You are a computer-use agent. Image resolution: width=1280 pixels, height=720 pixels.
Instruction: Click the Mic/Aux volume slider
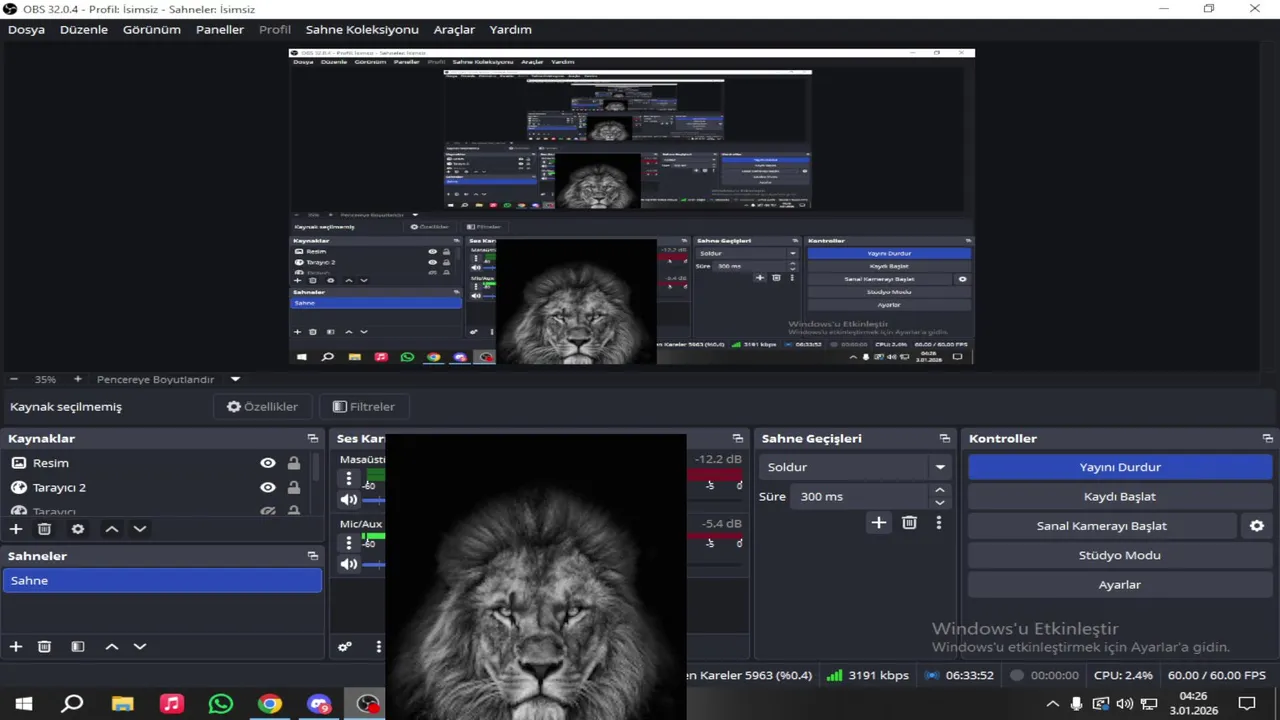tap(374, 564)
